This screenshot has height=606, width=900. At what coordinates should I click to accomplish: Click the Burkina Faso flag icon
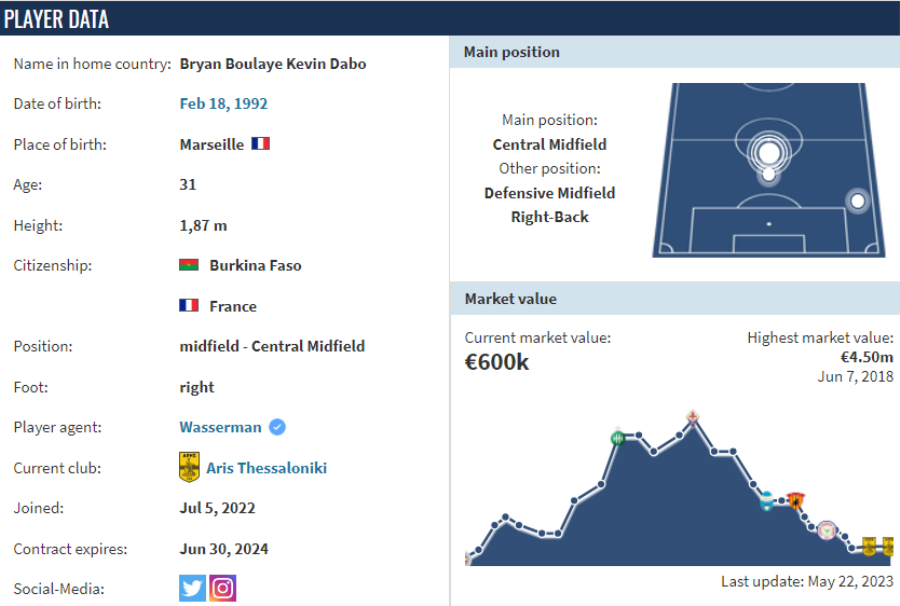tap(189, 265)
